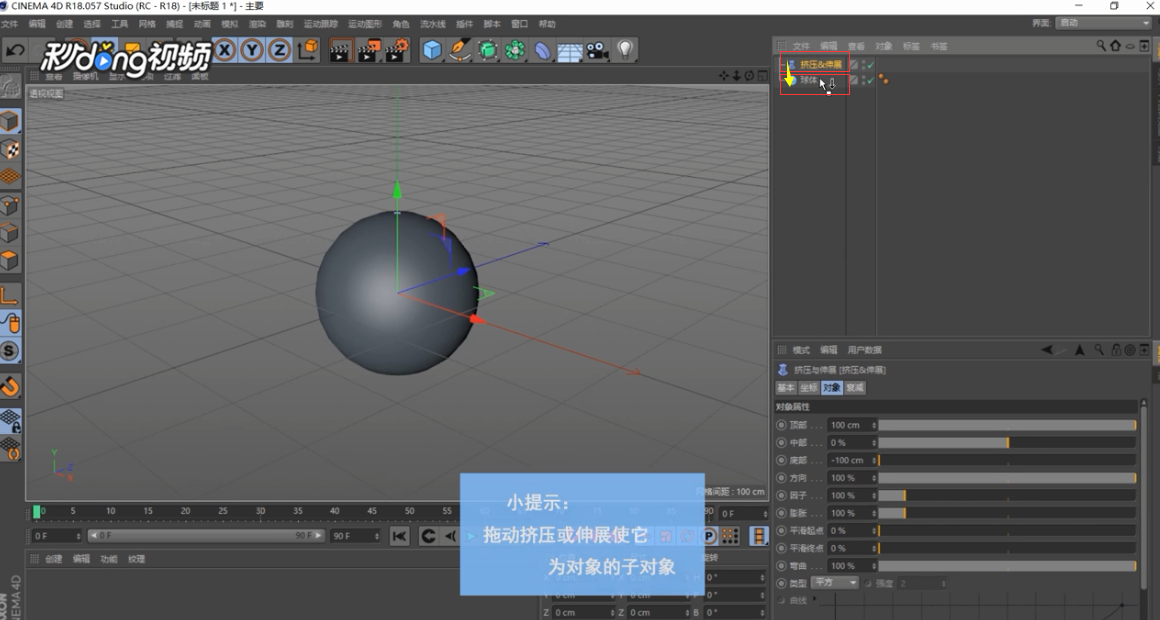The width and height of the screenshot is (1160, 620).
Task: Click keyframe circle next to 方向
Action: click(781, 478)
